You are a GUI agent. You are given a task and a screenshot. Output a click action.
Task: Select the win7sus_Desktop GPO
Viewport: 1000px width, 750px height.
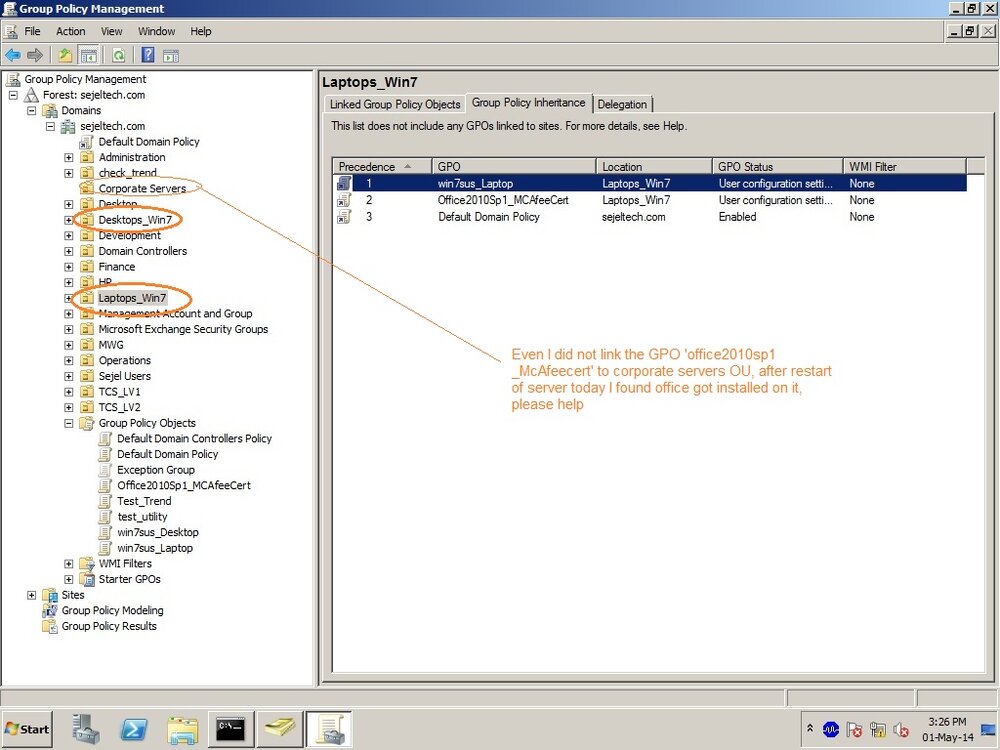pyautogui.click(x=158, y=533)
